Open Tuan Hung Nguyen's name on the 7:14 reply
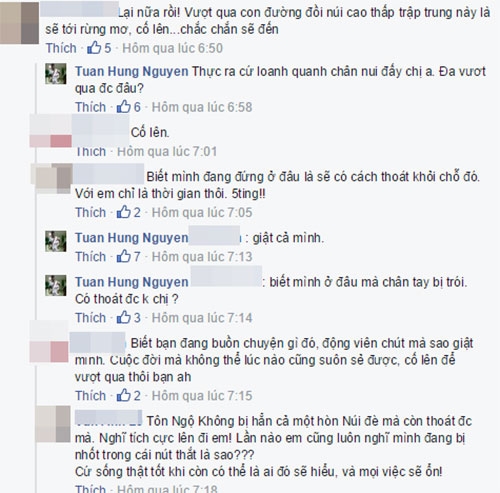The height and width of the screenshot is (493, 500). pyautogui.click(x=132, y=282)
